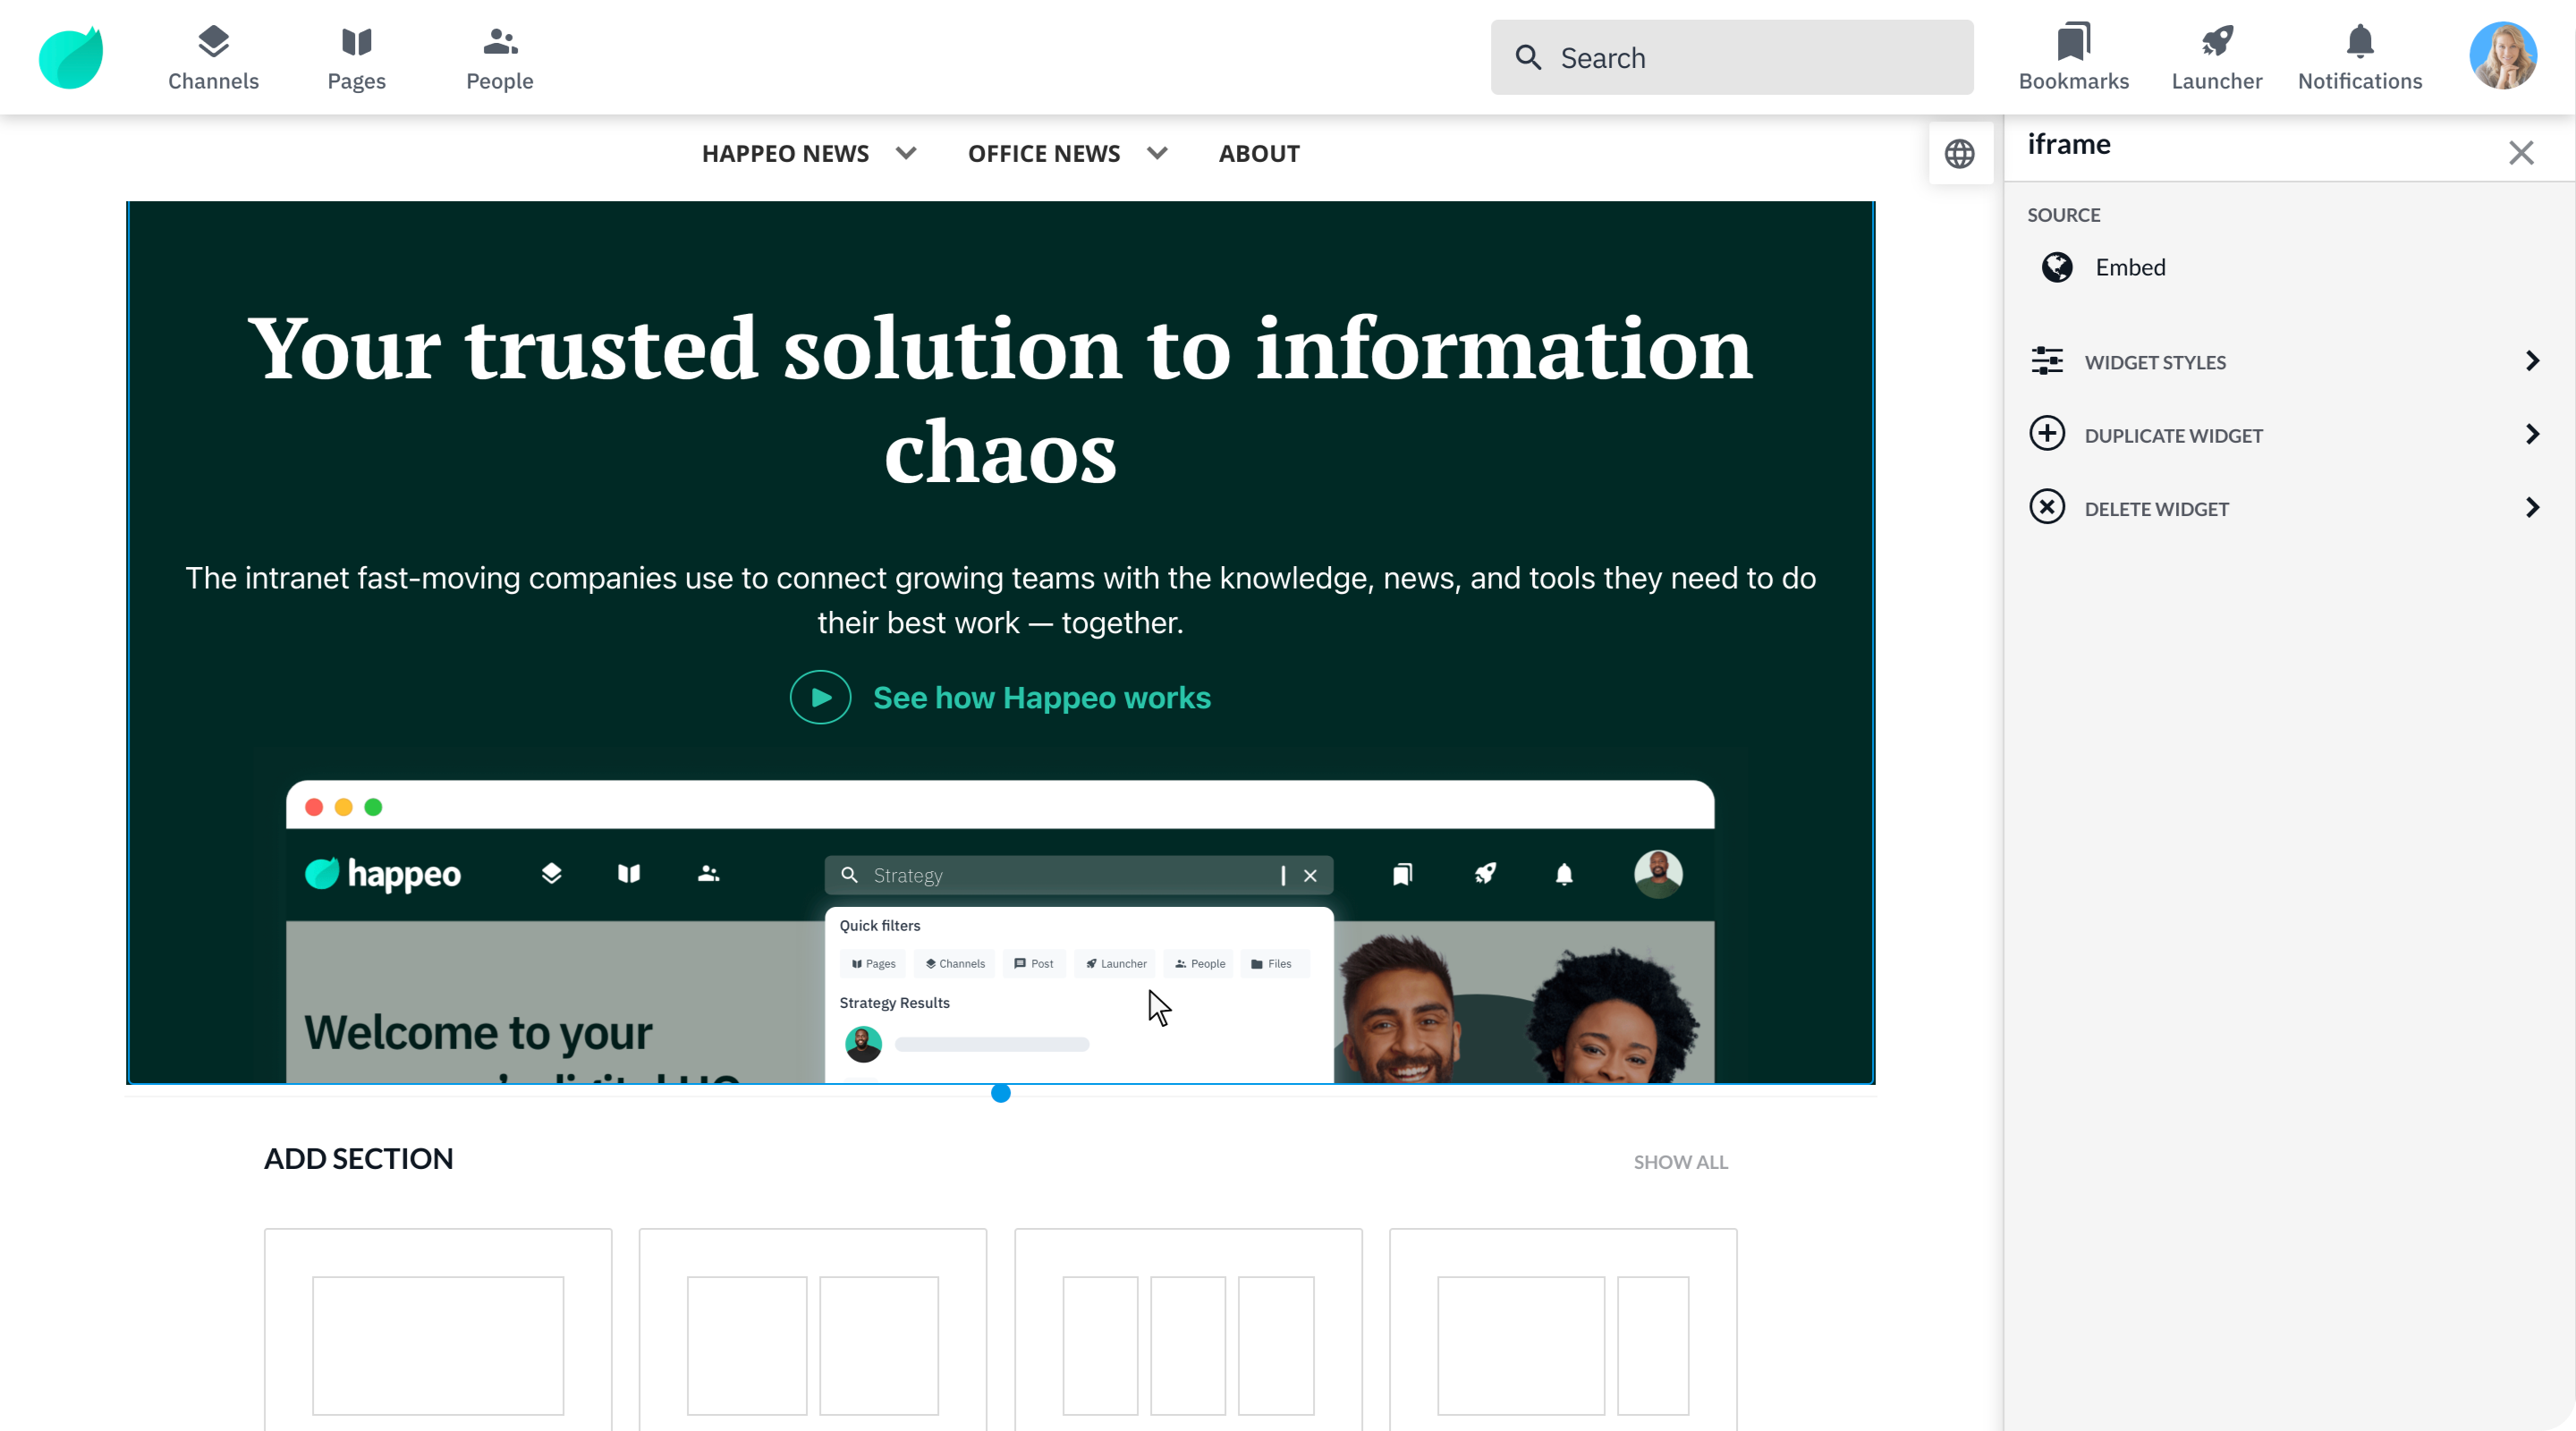The image size is (2576, 1431).
Task: Click the blue widget resize handle
Action: (1000, 1093)
